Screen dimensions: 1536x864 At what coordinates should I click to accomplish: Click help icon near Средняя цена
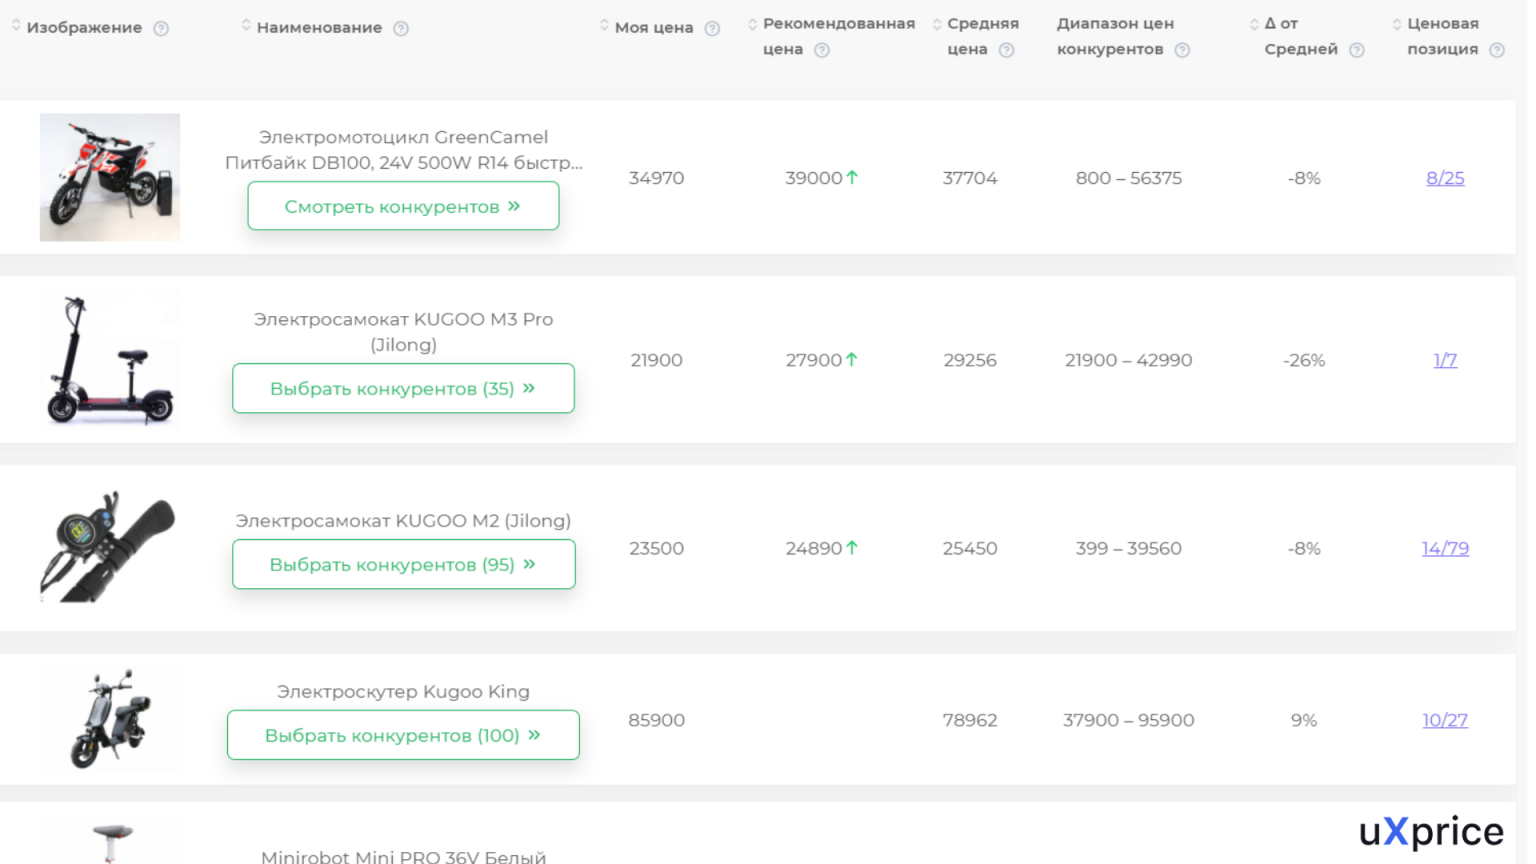click(x=1006, y=50)
